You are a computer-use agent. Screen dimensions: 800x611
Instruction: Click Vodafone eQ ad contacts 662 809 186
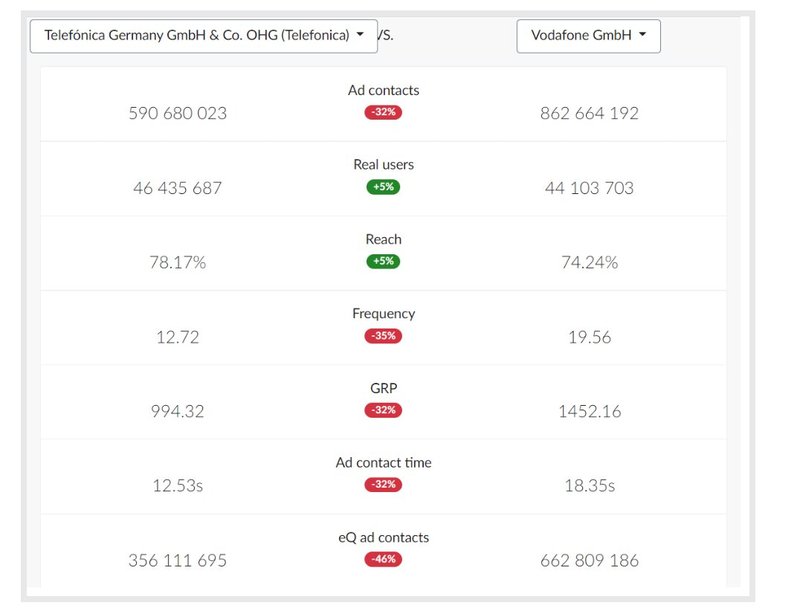click(x=589, y=561)
